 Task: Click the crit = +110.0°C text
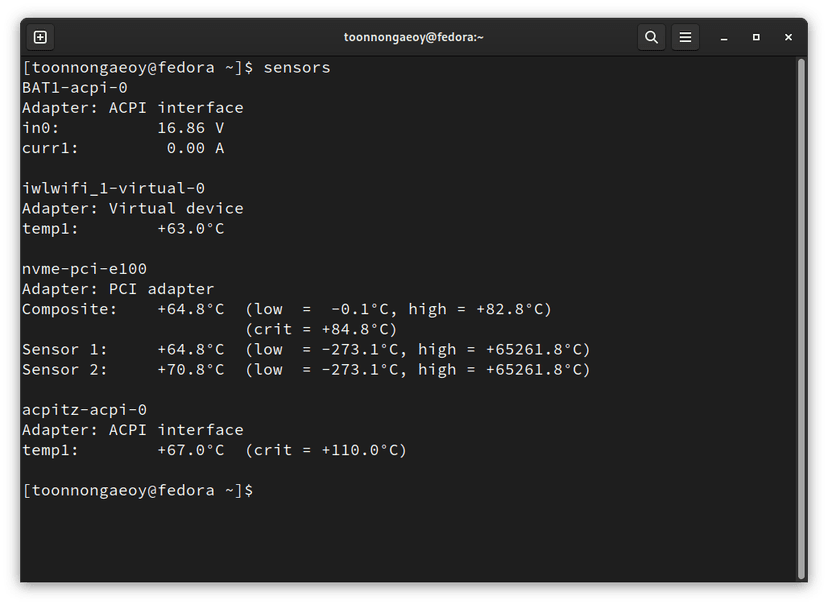click(326, 450)
